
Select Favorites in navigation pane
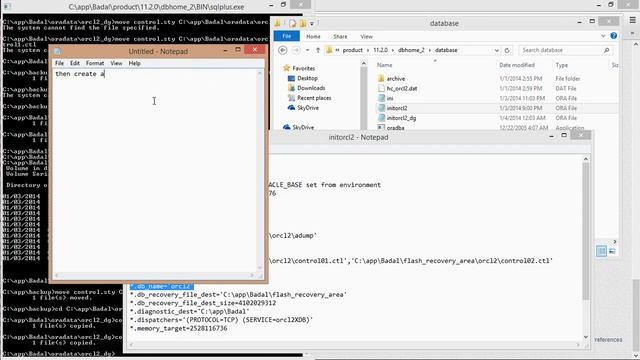tap(304, 69)
